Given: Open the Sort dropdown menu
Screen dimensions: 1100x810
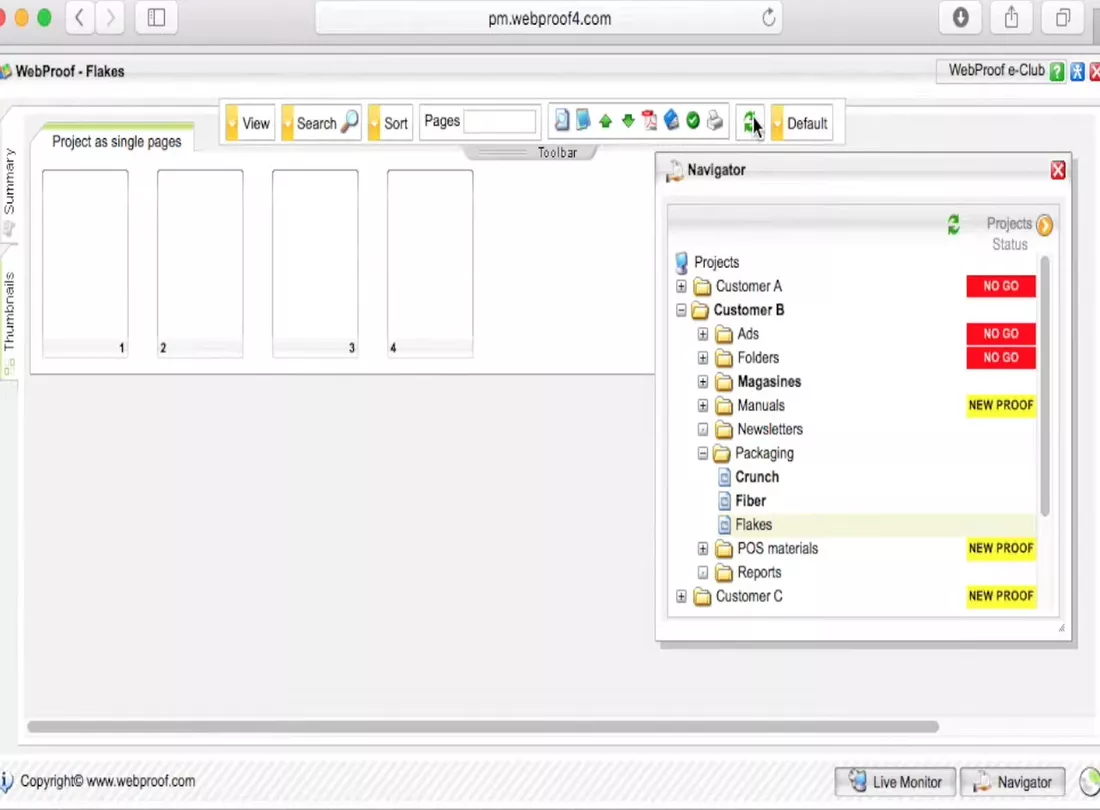Looking at the screenshot, I should pyautogui.click(x=389, y=123).
